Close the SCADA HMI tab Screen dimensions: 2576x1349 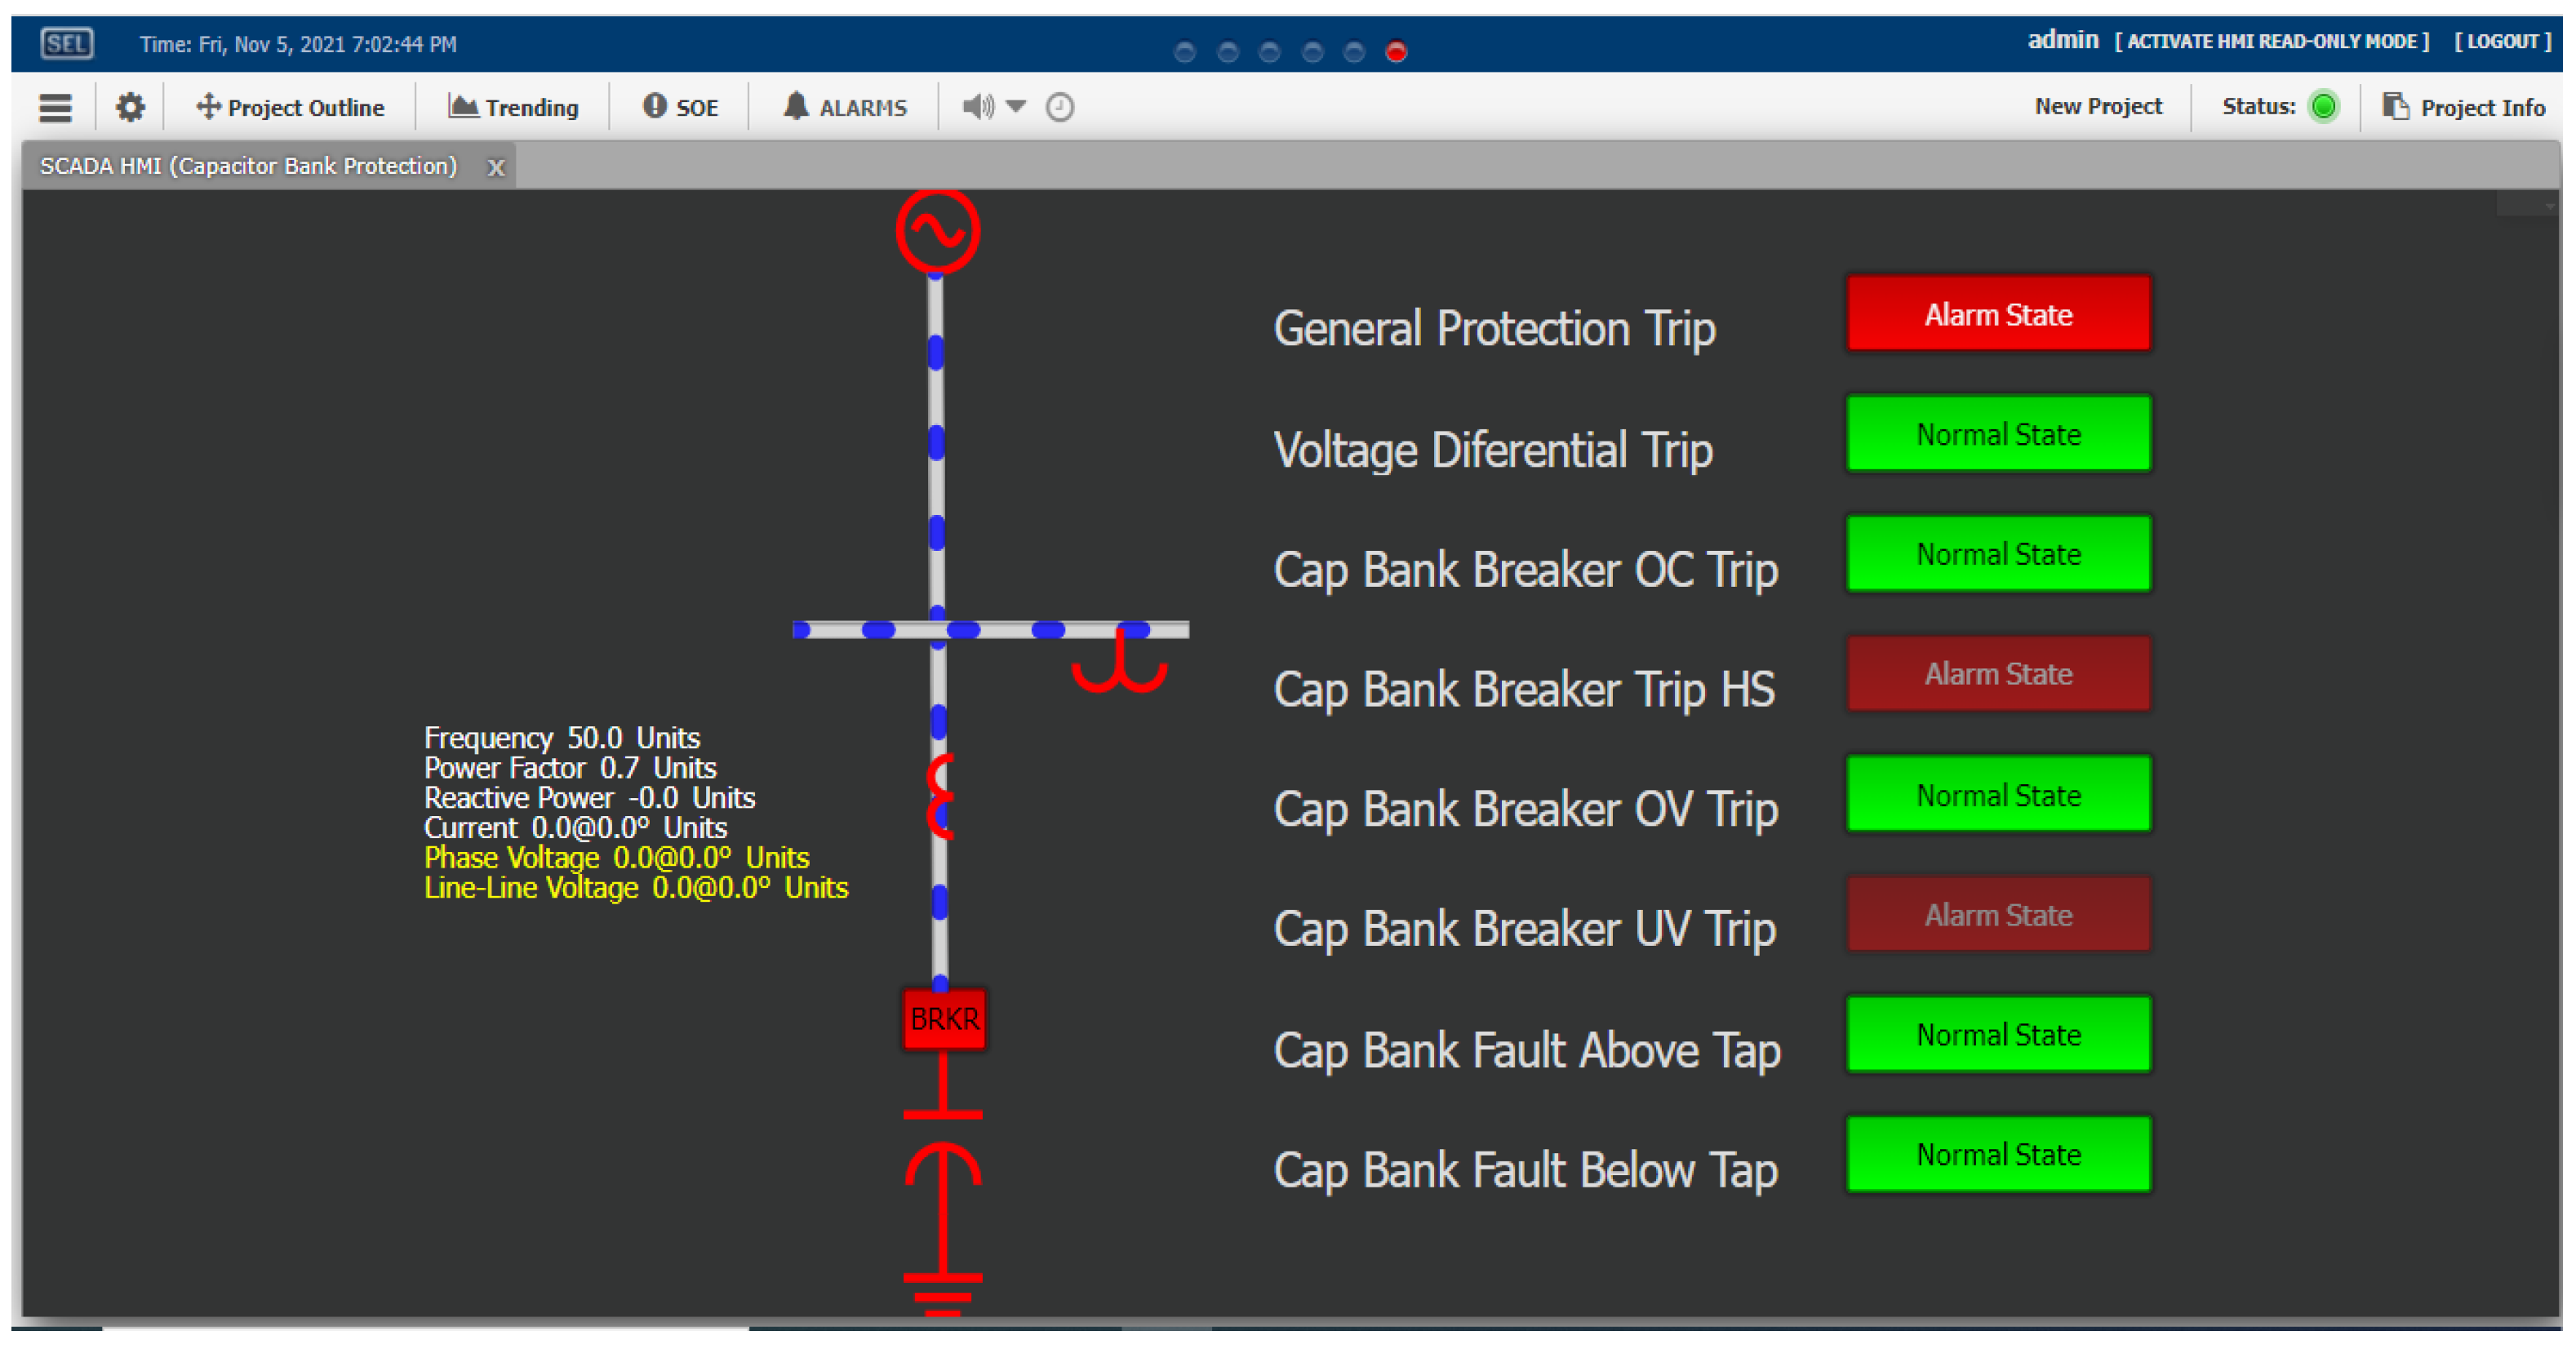tap(496, 167)
